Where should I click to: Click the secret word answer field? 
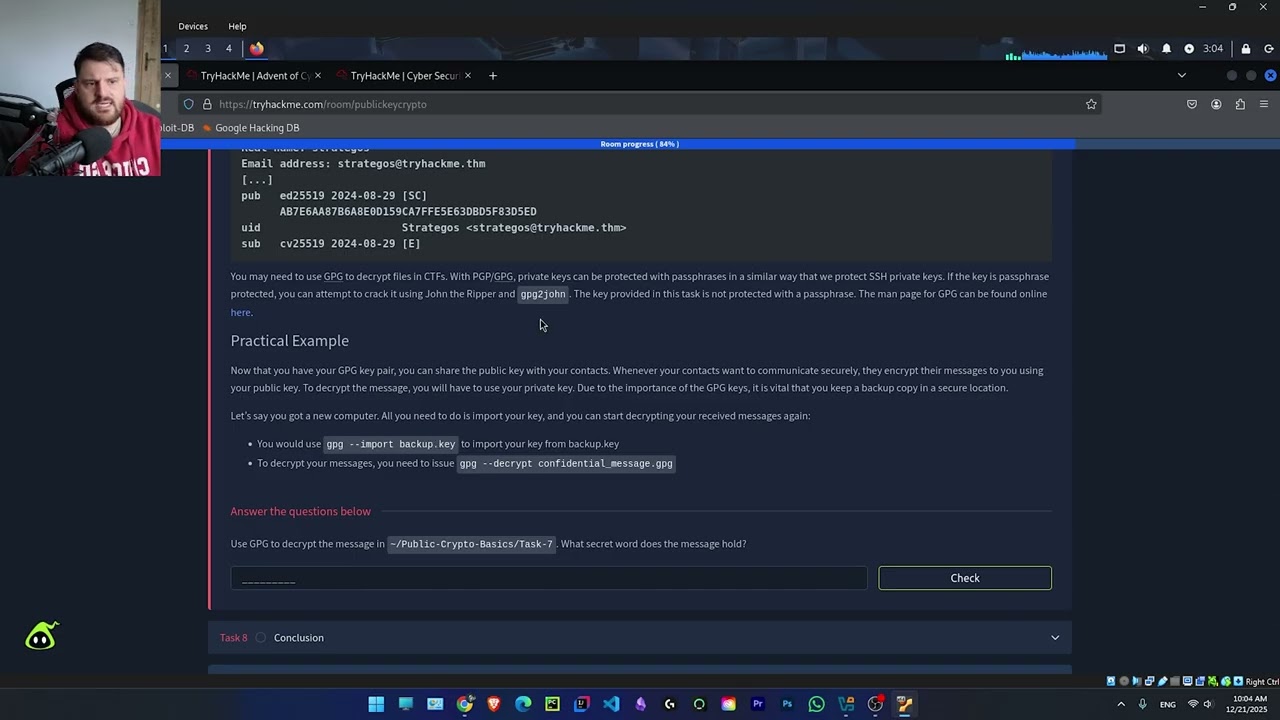click(549, 578)
